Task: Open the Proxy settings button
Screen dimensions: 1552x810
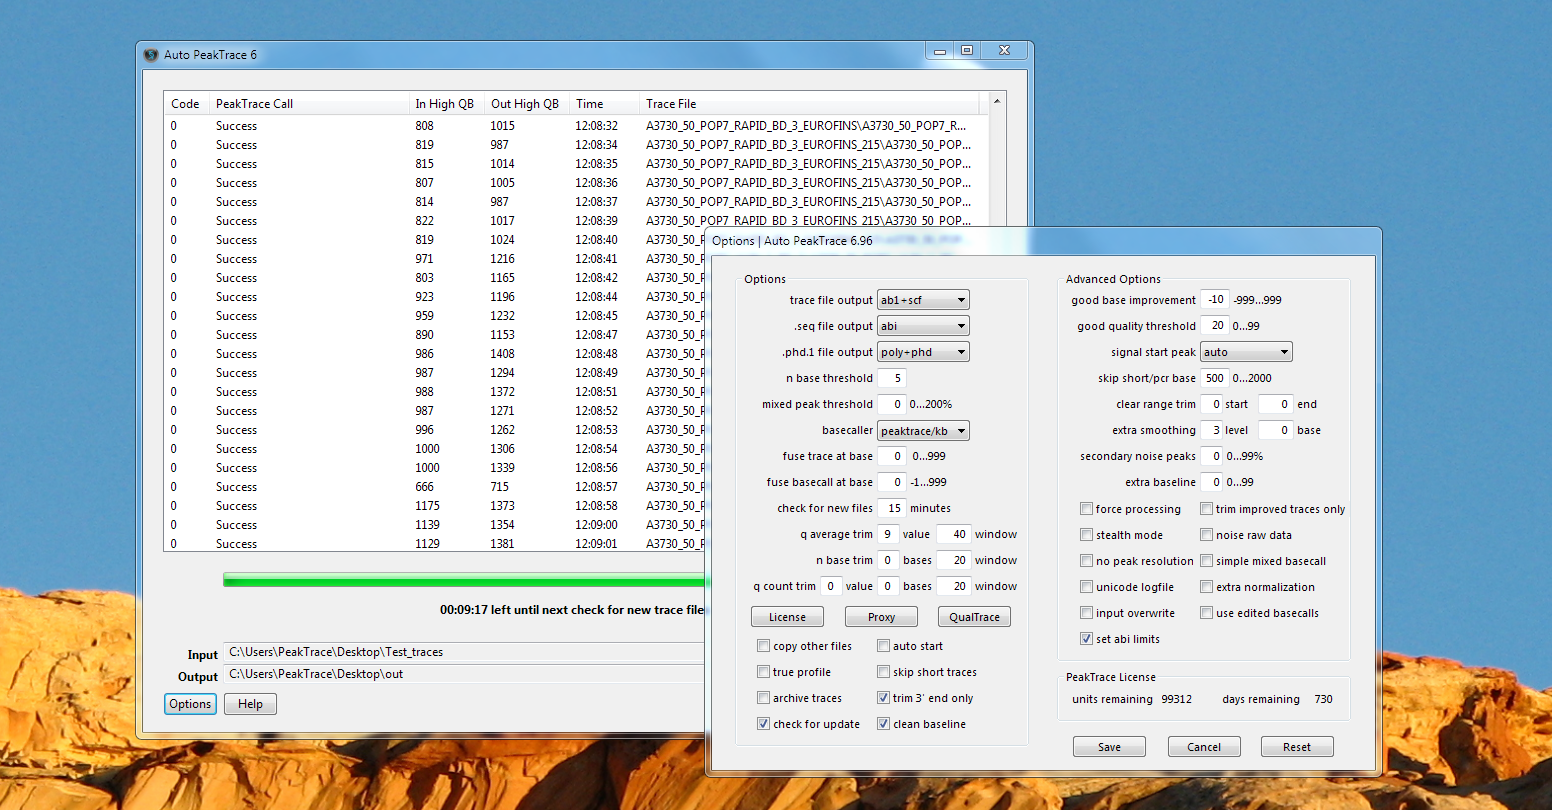Action: (881, 617)
